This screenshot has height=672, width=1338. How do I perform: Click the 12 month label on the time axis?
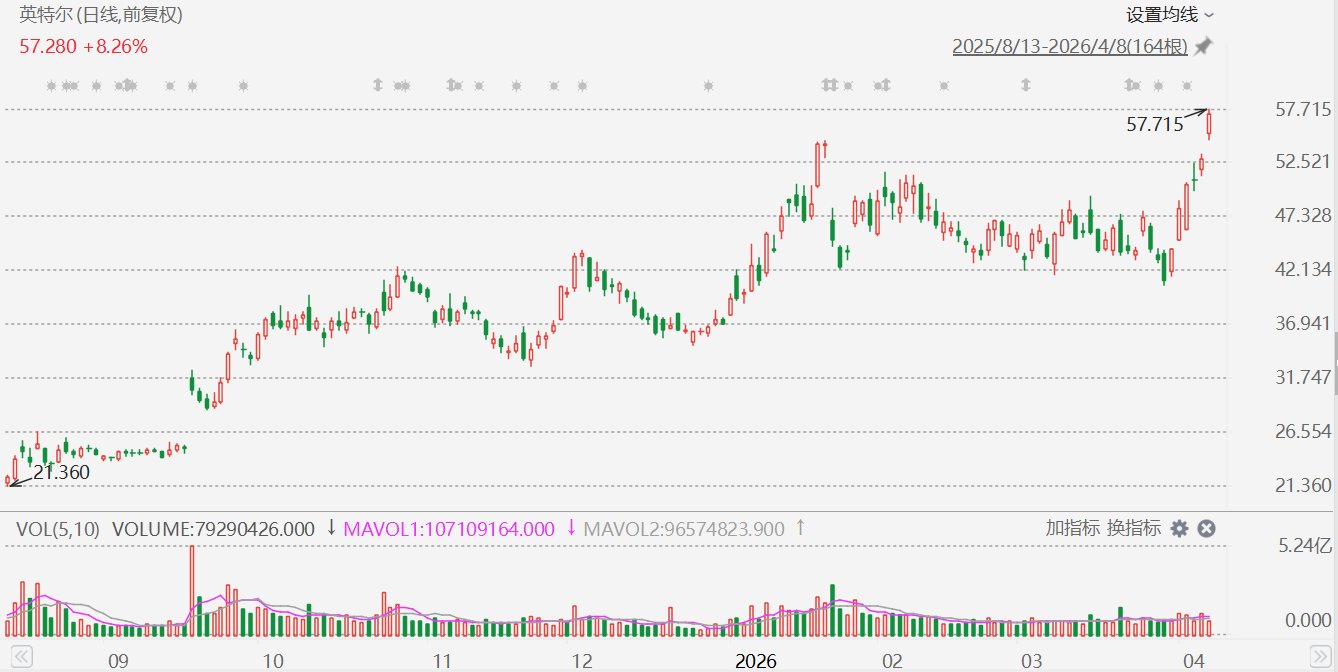pos(582,661)
